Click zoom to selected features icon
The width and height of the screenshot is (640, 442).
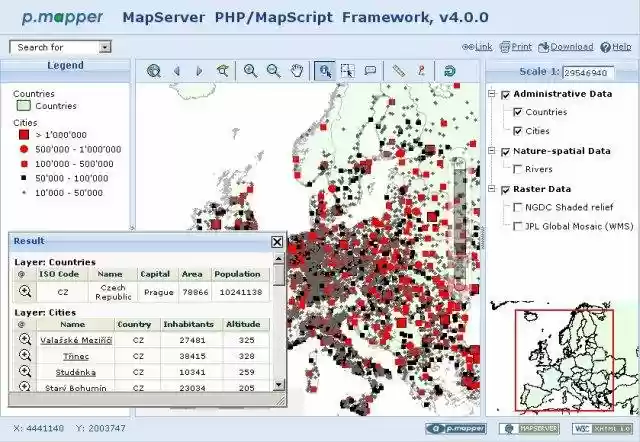click(x=223, y=71)
